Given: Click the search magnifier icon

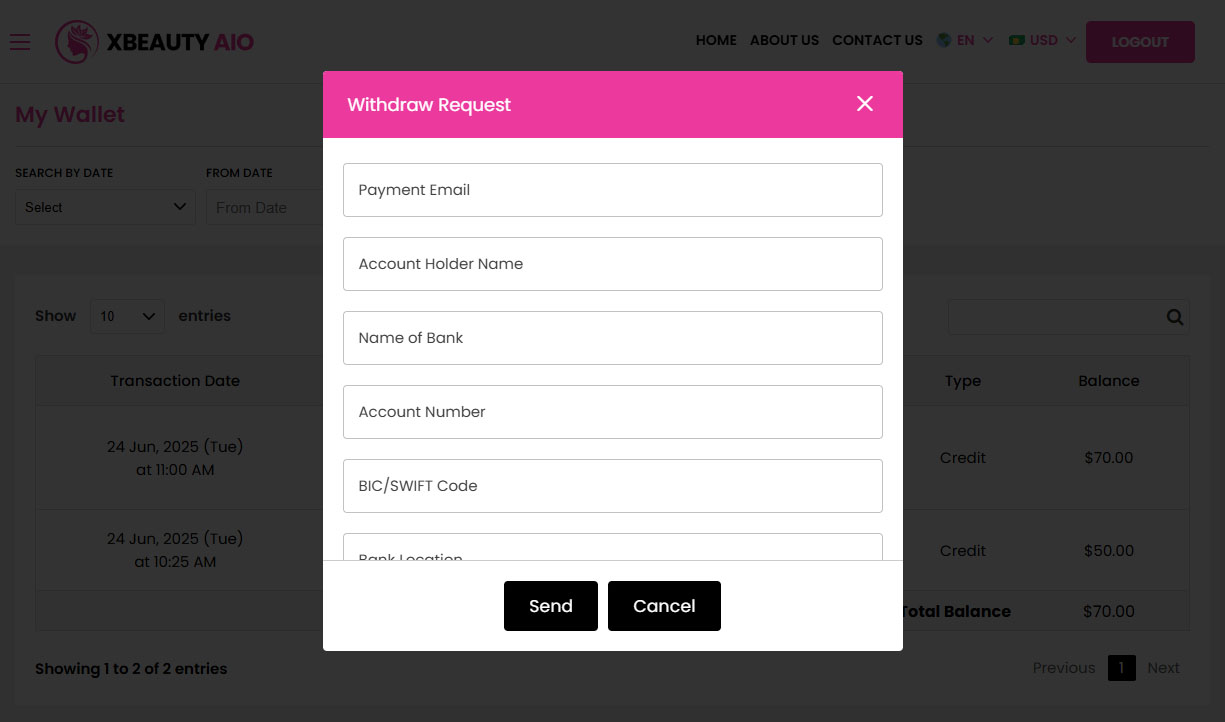Looking at the screenshot, I should point(1174,316).
